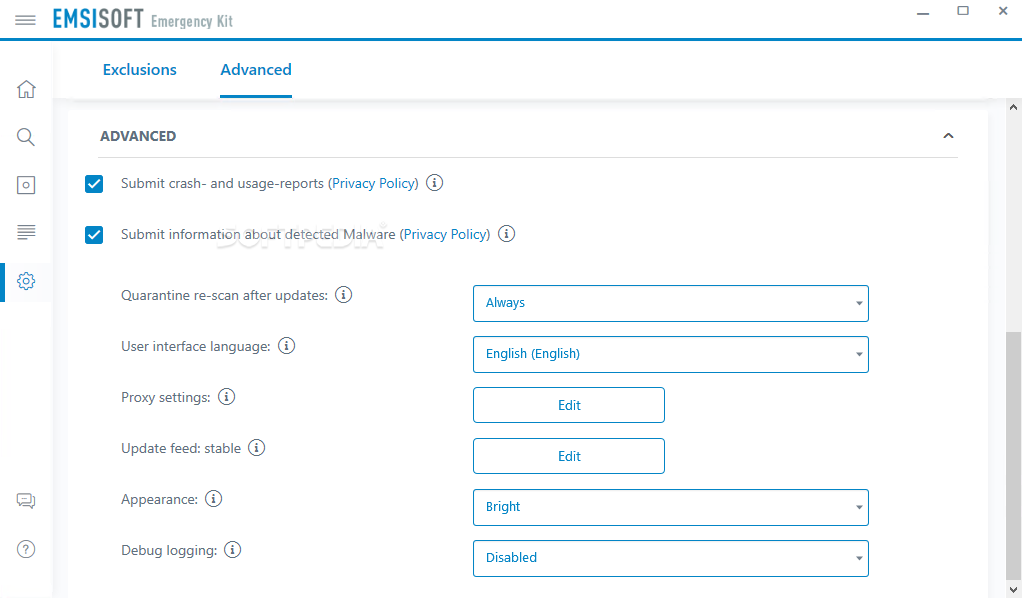Click the scrollbar up arrow
1022x598 pixels.
click(x=1013, y=107)
